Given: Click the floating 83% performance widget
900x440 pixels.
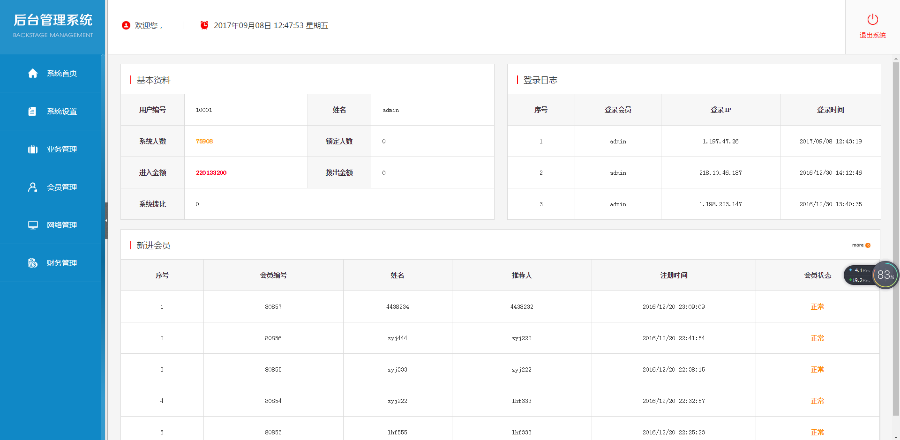Looking at the screenshot, I should coord(885,275).
